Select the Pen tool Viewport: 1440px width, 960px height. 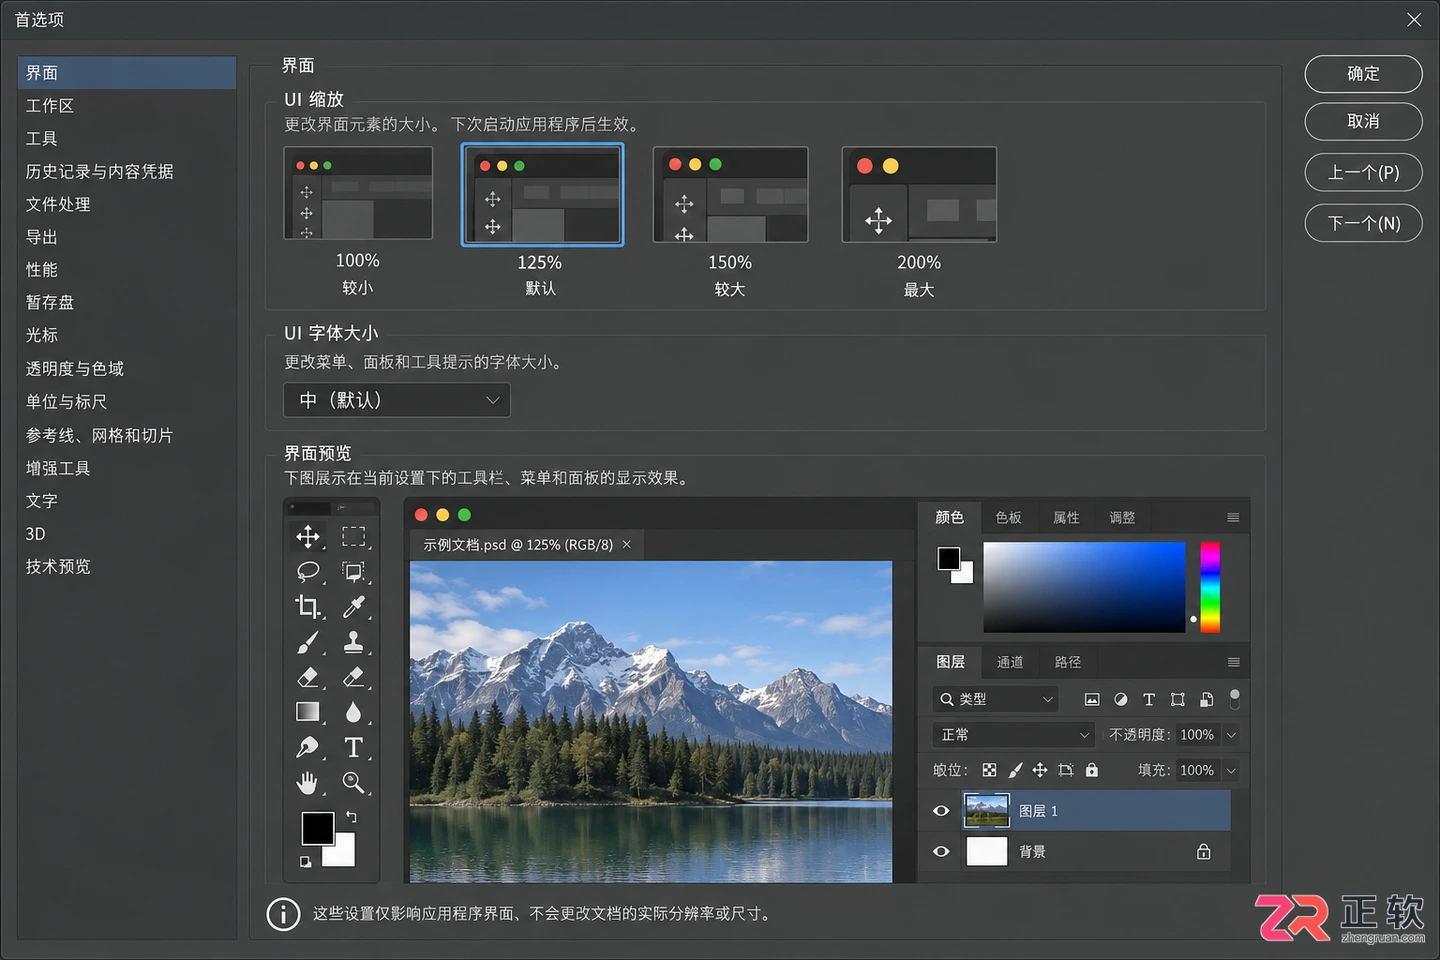click(x=308, y=747)
